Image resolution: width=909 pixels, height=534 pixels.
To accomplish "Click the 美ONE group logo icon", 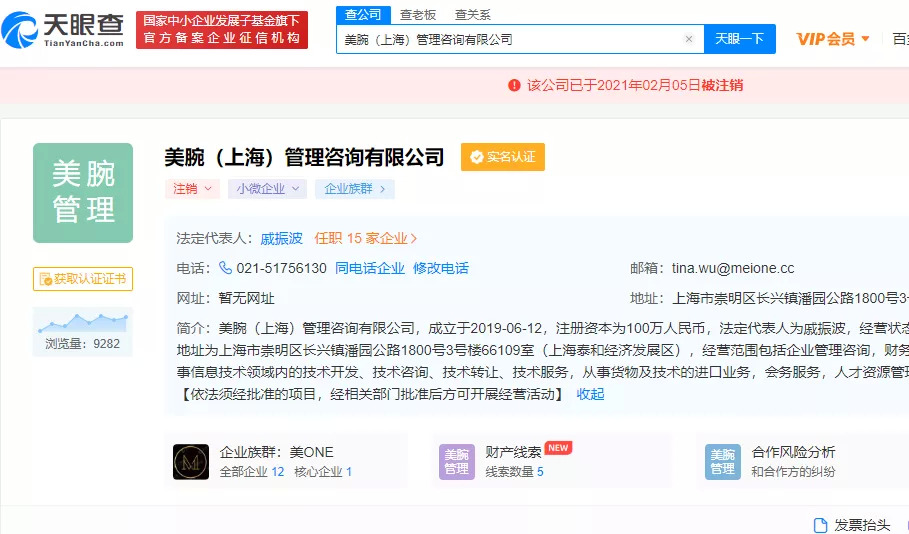I will click(x=191, y=462).
